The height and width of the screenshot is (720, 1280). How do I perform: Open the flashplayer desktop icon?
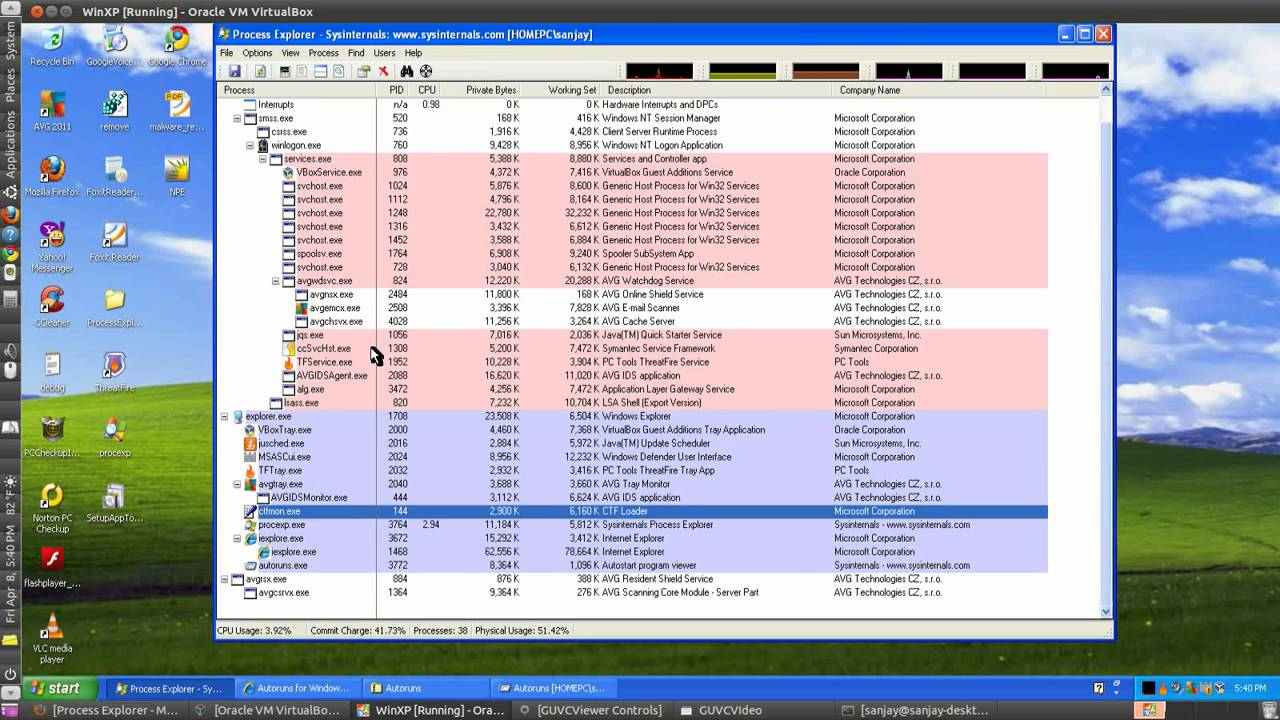pyautogui.click(x=52, y=567)
